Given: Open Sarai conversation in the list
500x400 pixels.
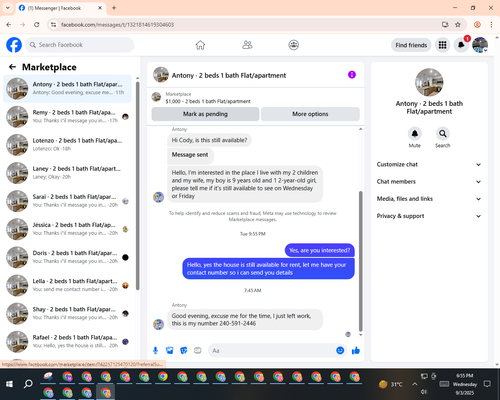Looking at the screenshot, I should (x=67, y=201).
